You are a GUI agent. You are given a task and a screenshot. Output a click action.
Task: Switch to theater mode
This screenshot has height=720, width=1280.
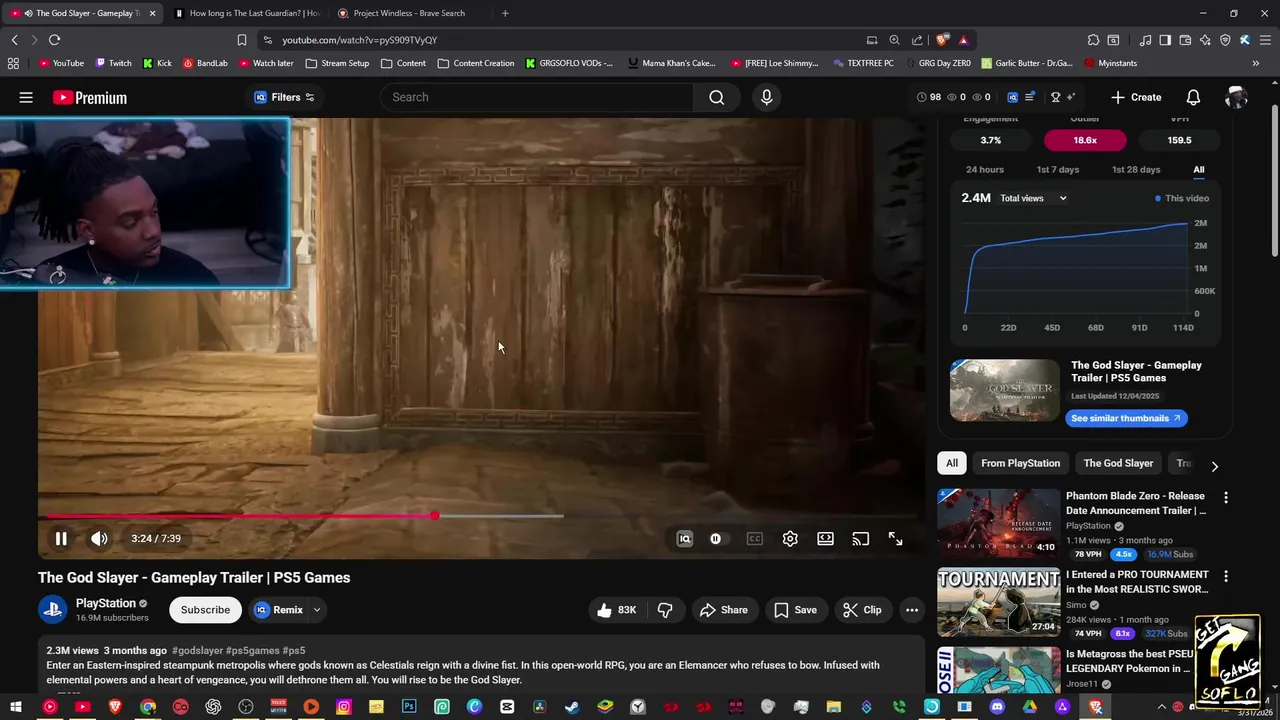coord(825,538)
